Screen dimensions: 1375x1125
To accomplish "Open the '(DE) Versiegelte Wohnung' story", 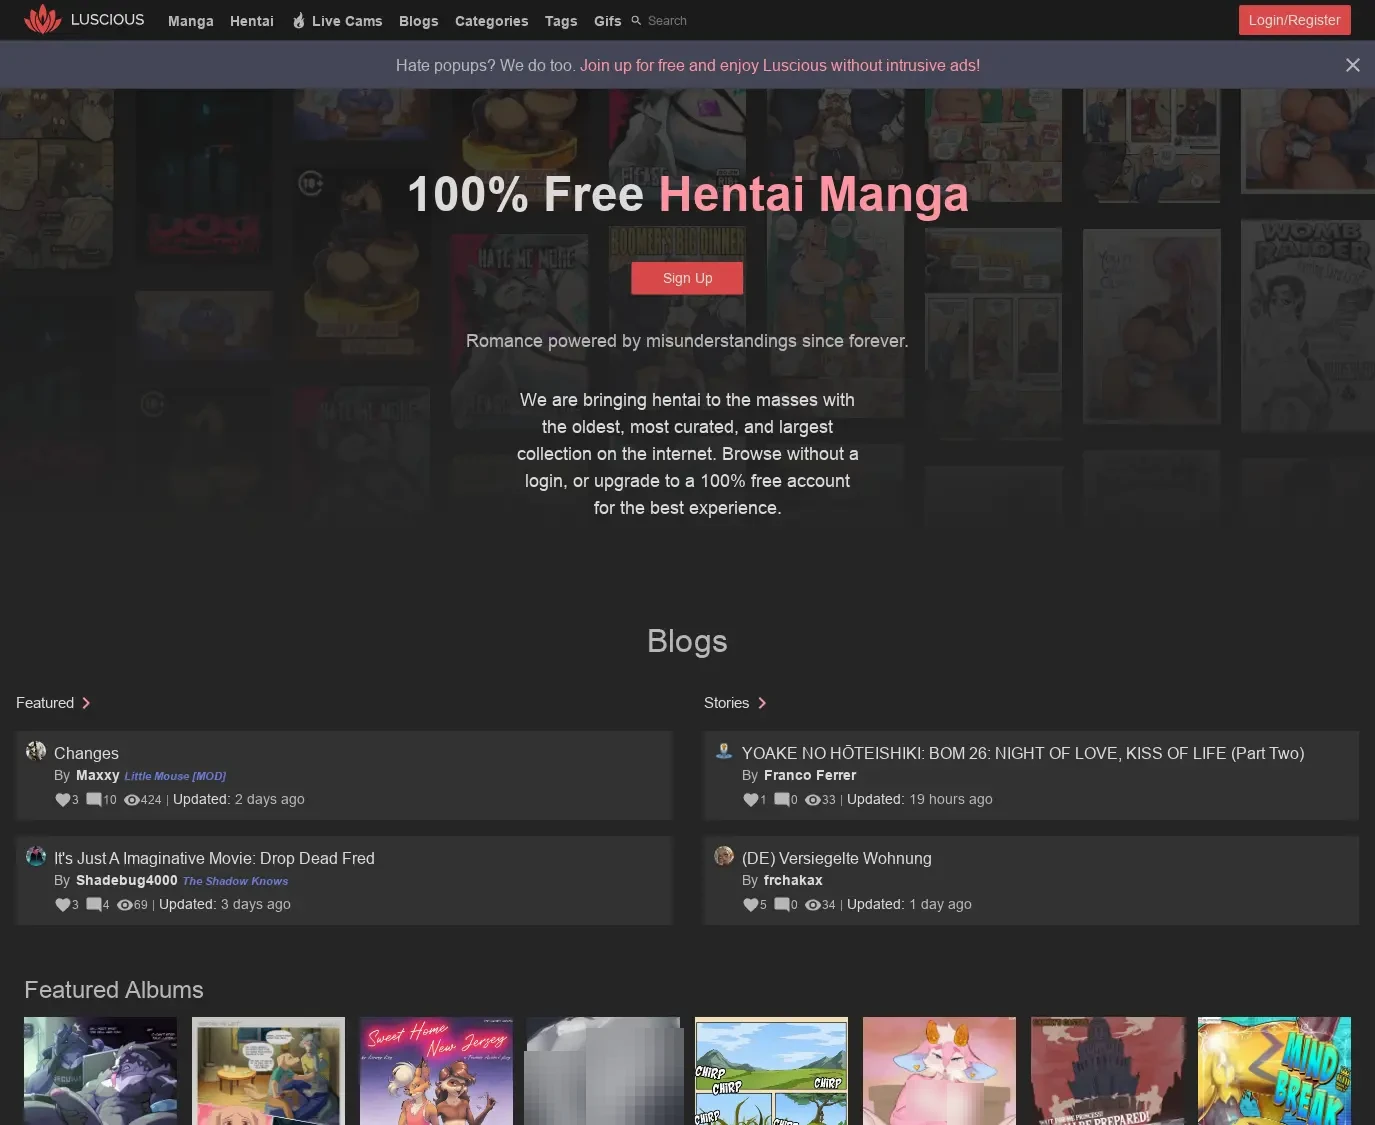I will click(836, 858).
